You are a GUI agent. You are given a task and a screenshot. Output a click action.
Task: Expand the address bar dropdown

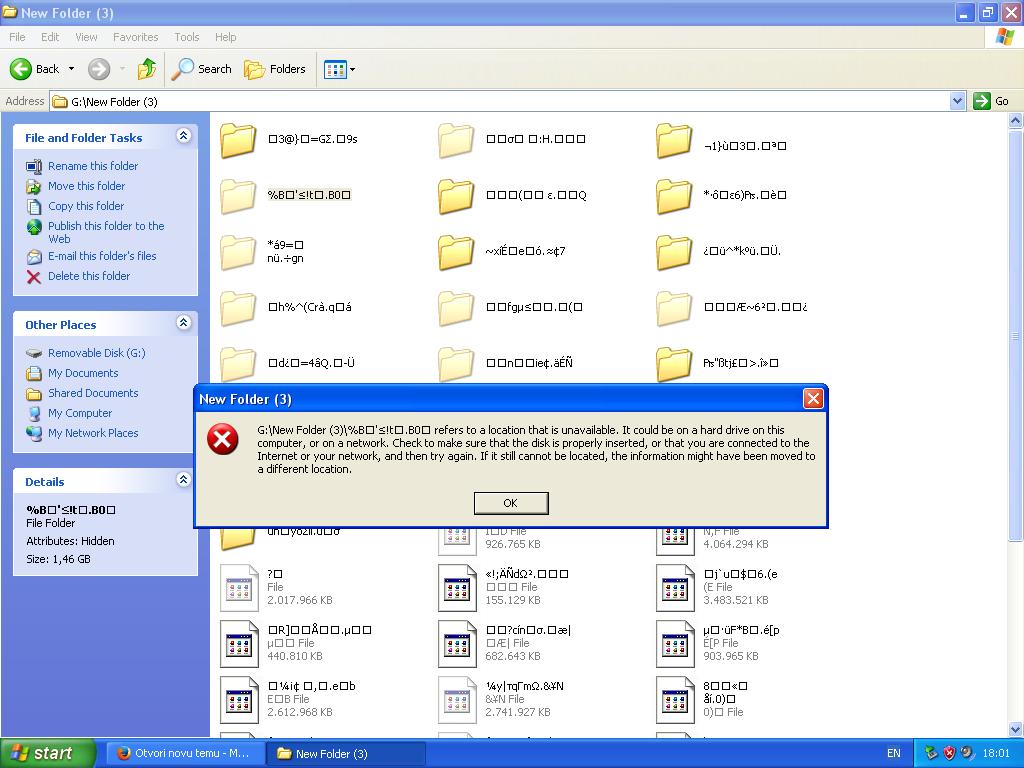tap(957, 101)
